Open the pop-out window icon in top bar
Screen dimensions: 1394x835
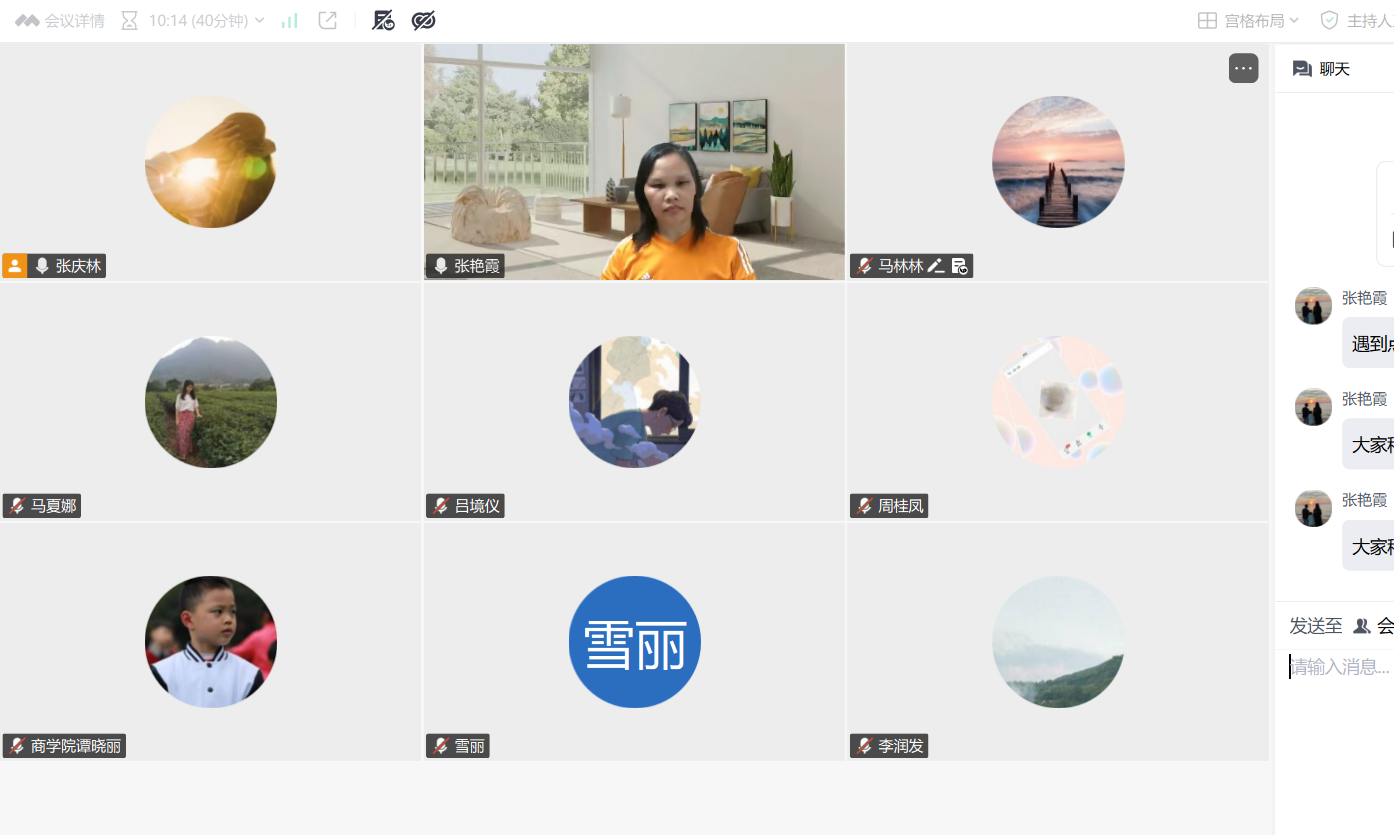[x=328, y=20]
